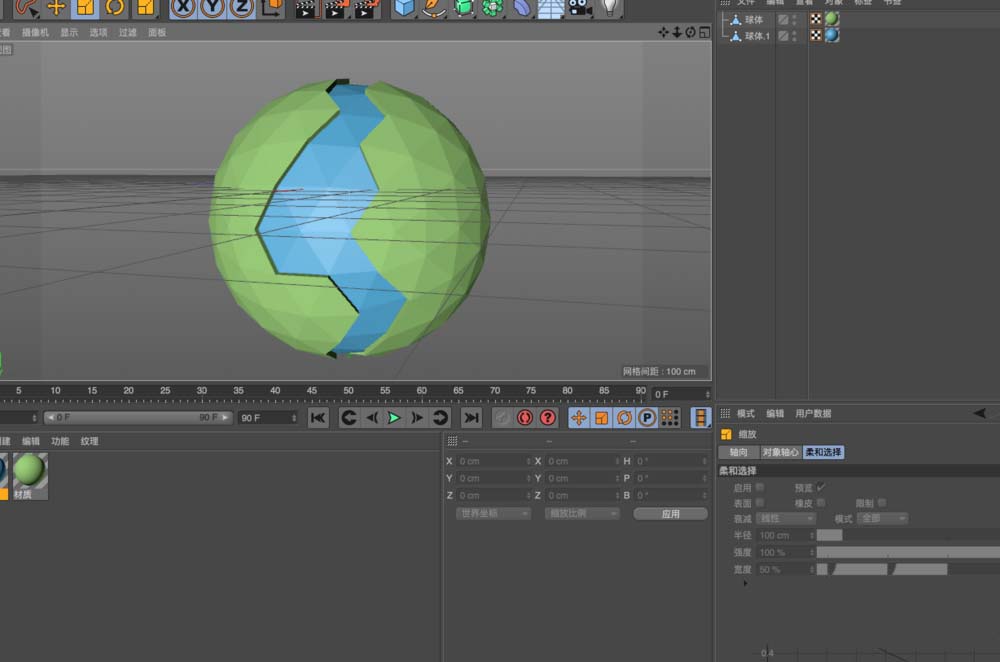Image resolution: width=1000 pixels, height=662 pixels.
Task: Open the material manager 纹理 menu
Action: 89,441
